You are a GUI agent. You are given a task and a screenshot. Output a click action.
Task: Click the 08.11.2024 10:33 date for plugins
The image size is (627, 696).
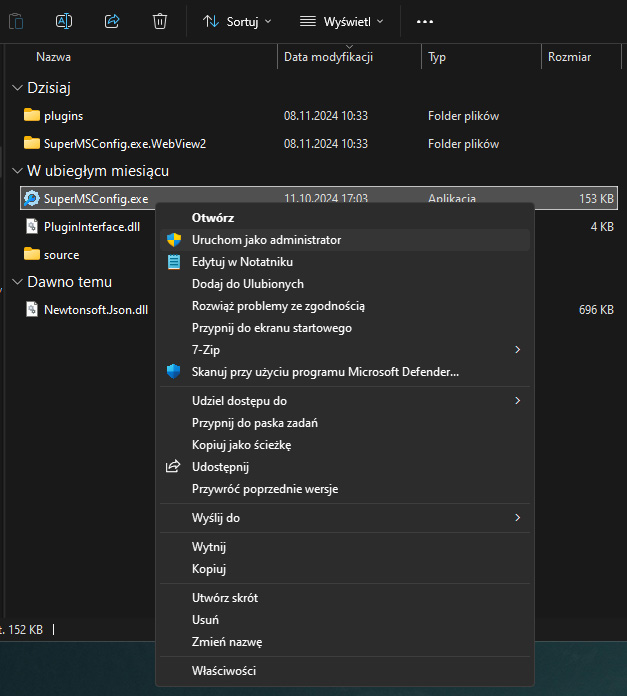coord(326,116)
